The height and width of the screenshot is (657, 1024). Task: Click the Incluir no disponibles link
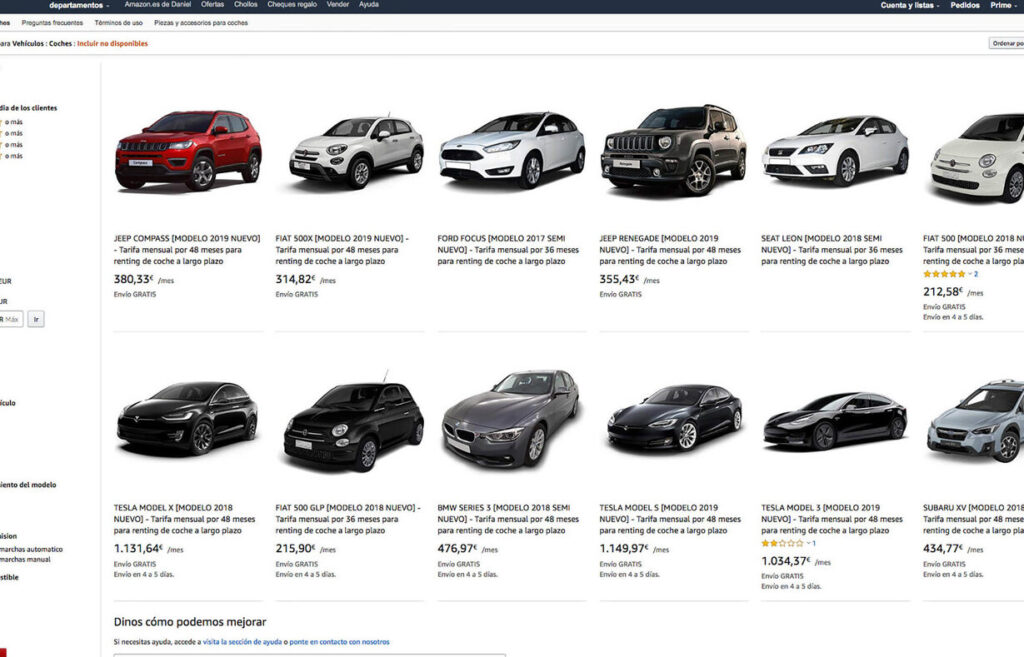(112, 44)
